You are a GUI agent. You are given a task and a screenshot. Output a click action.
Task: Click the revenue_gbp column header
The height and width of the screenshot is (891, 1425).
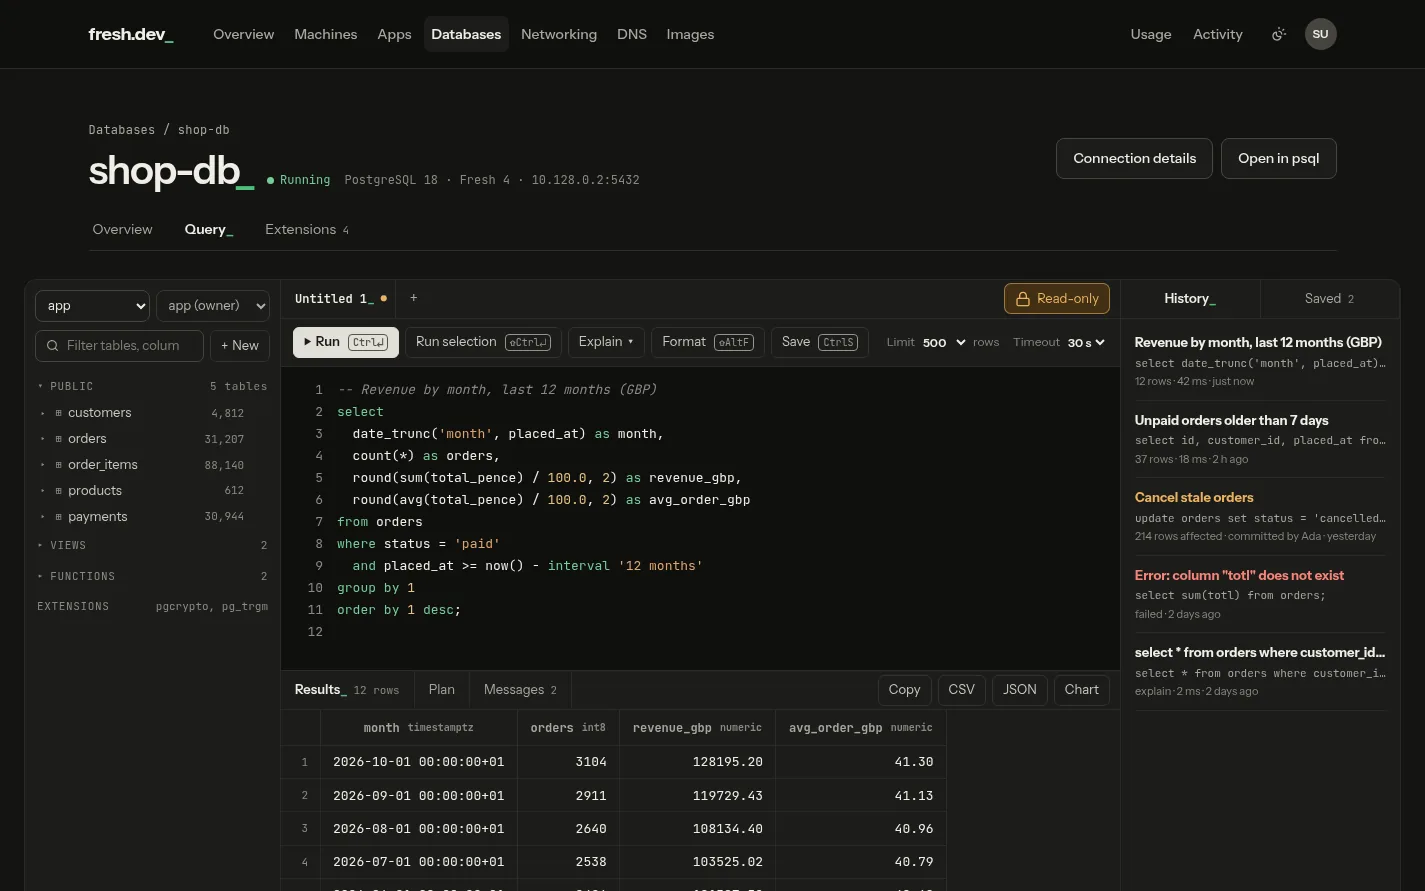(697, 728)
